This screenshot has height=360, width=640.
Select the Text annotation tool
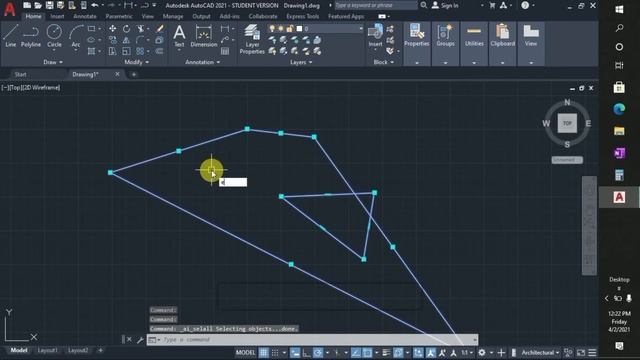(179, 36)
